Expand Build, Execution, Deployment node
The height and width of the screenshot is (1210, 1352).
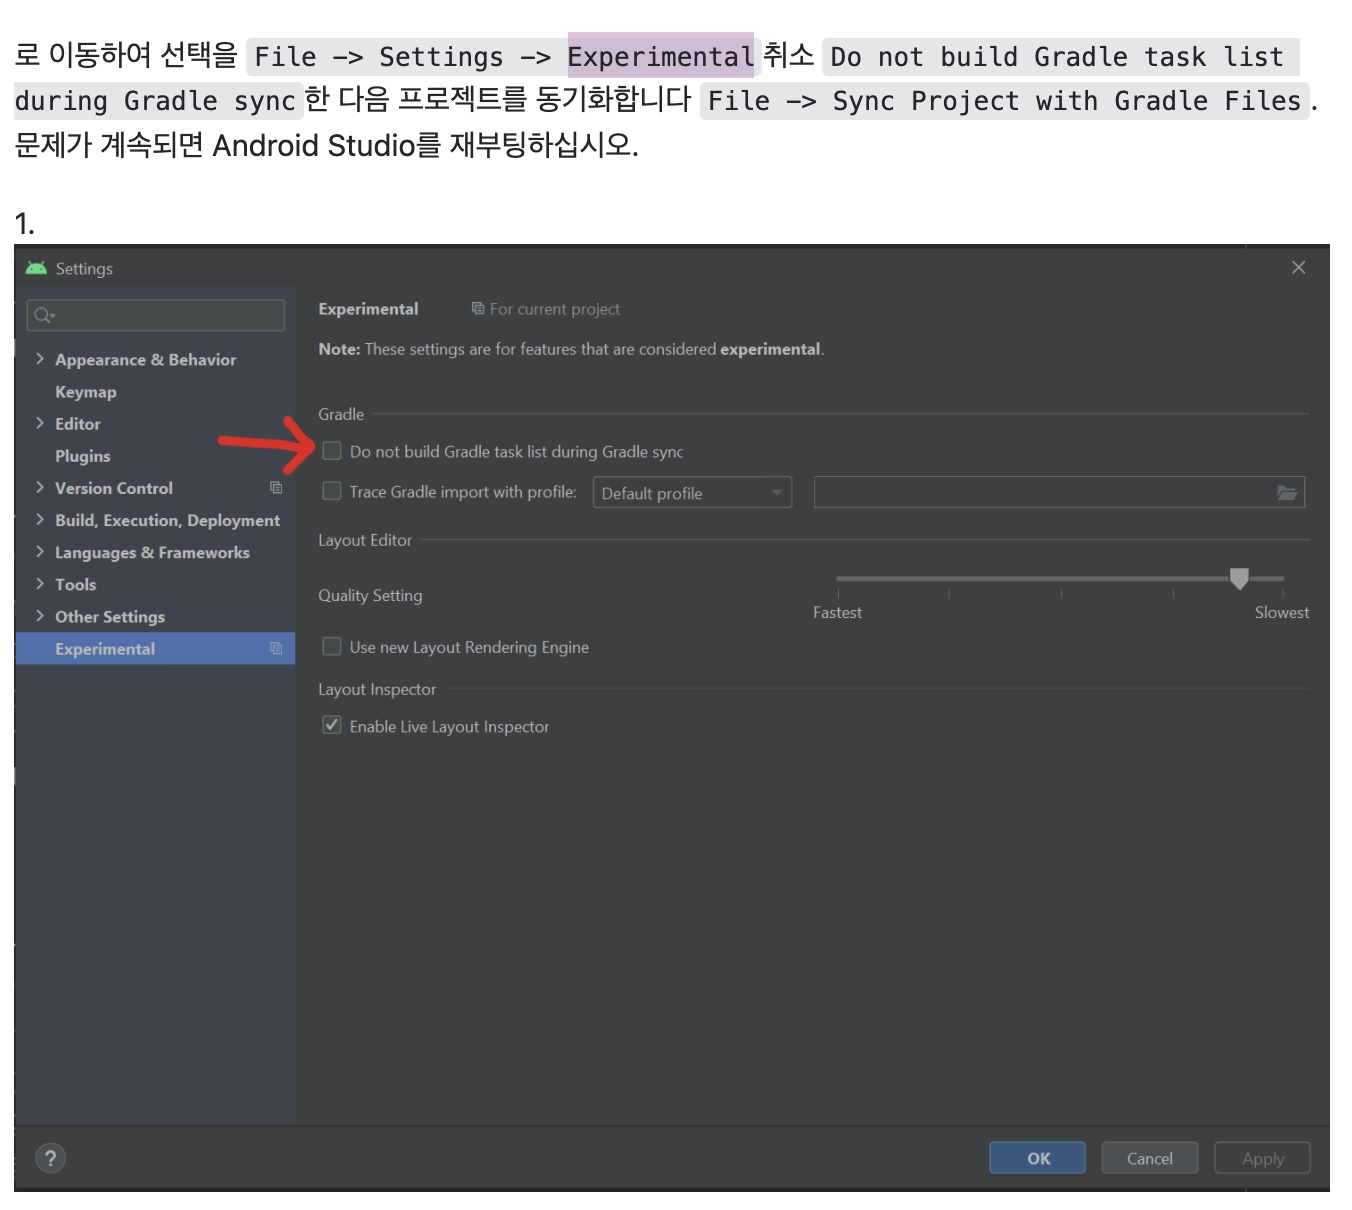coord(40,520)
